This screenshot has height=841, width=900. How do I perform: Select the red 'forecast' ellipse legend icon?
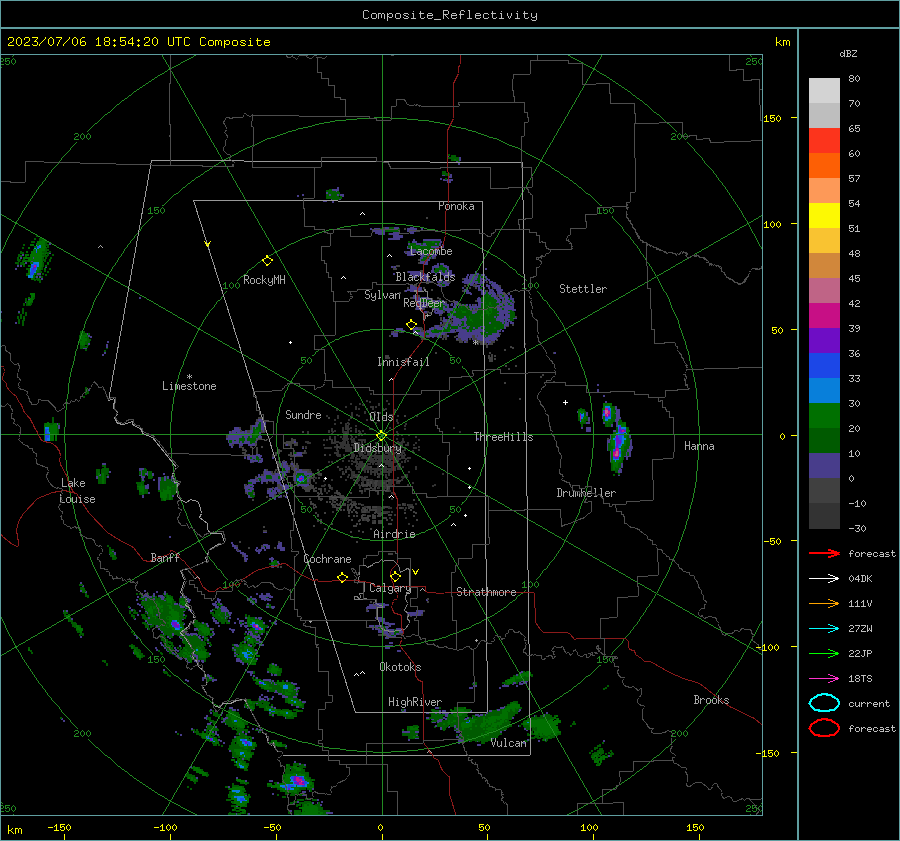pyautogui.click(x=824, y=728)
